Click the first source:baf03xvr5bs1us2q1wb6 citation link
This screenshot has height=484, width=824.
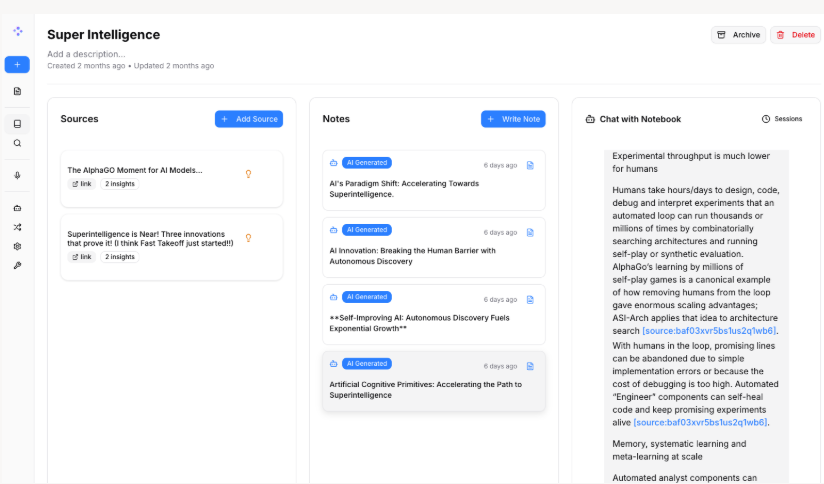coord(709,331)
